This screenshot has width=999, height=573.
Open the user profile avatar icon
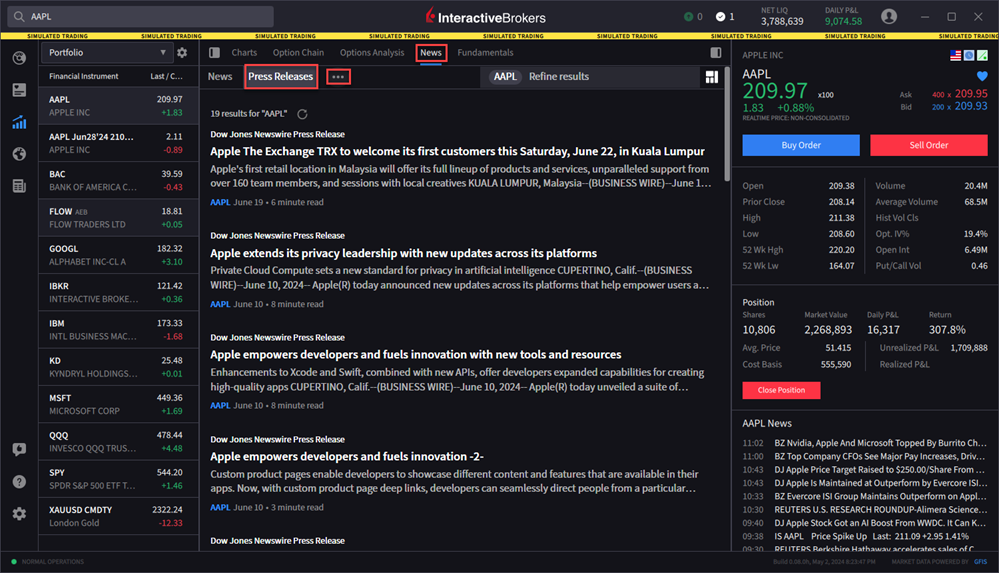[x=889, y=17]
